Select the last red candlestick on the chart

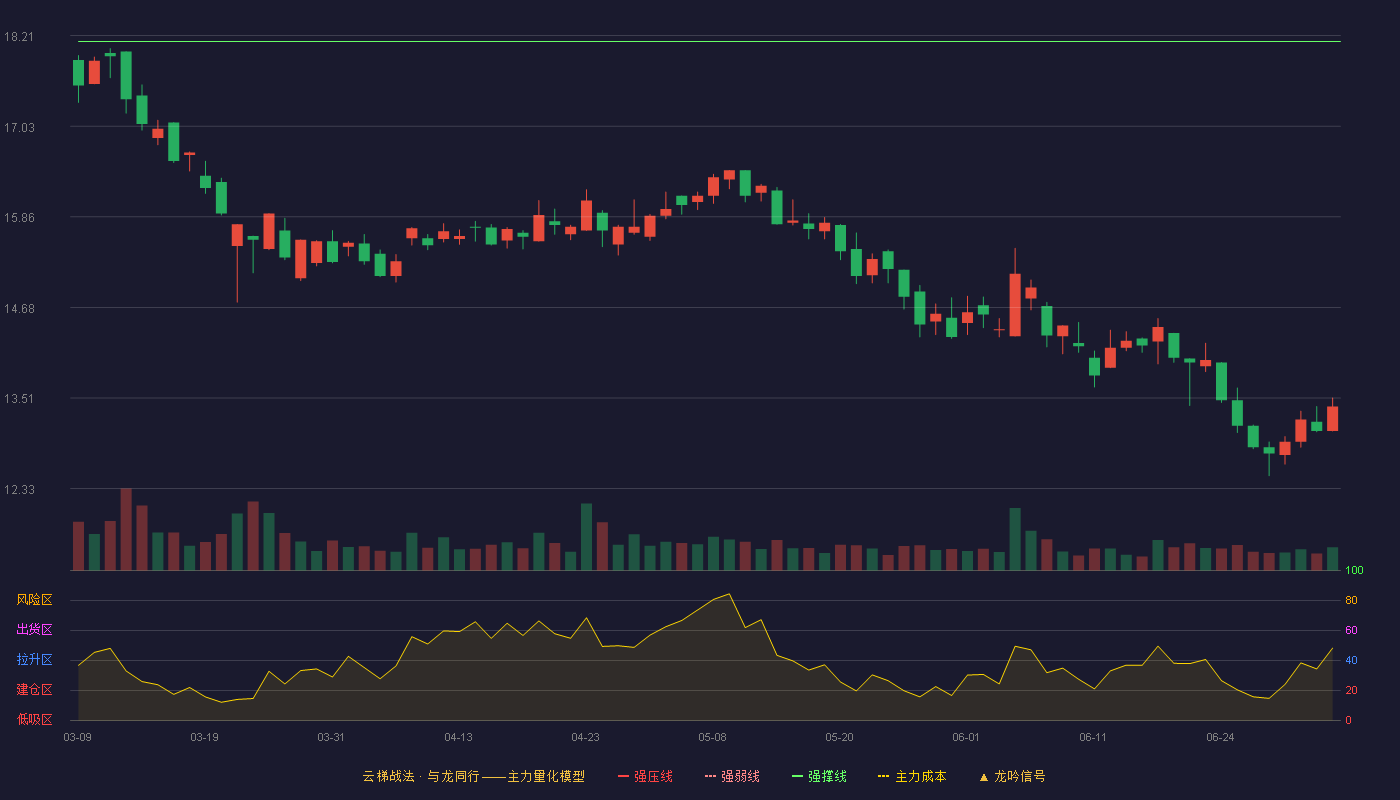coord(1332,418)
